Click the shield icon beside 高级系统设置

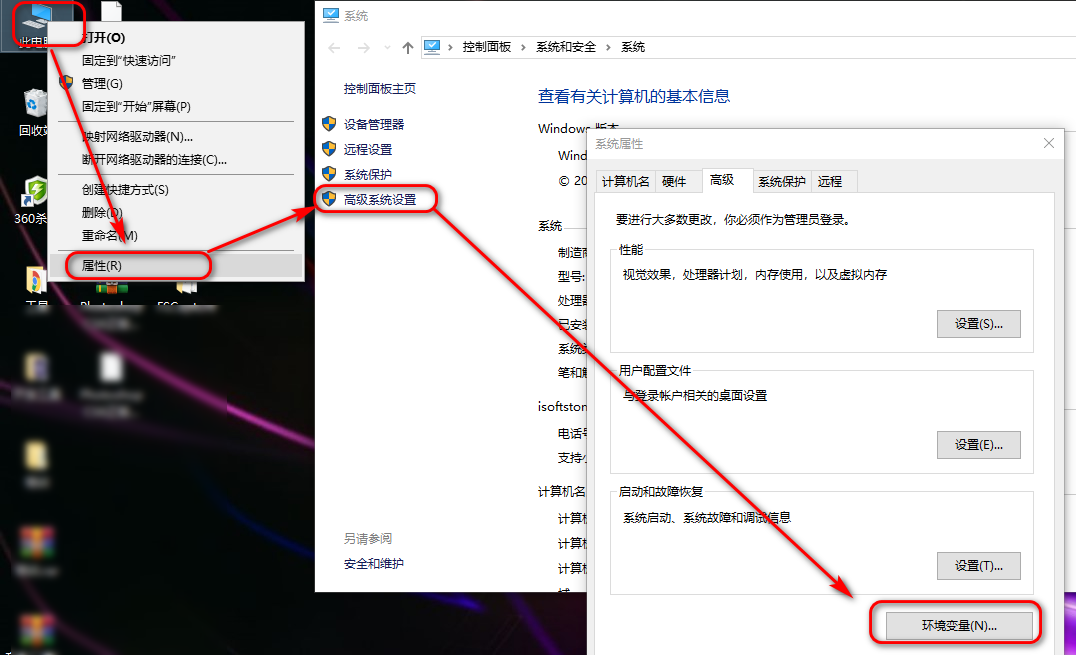pos(330,199)
